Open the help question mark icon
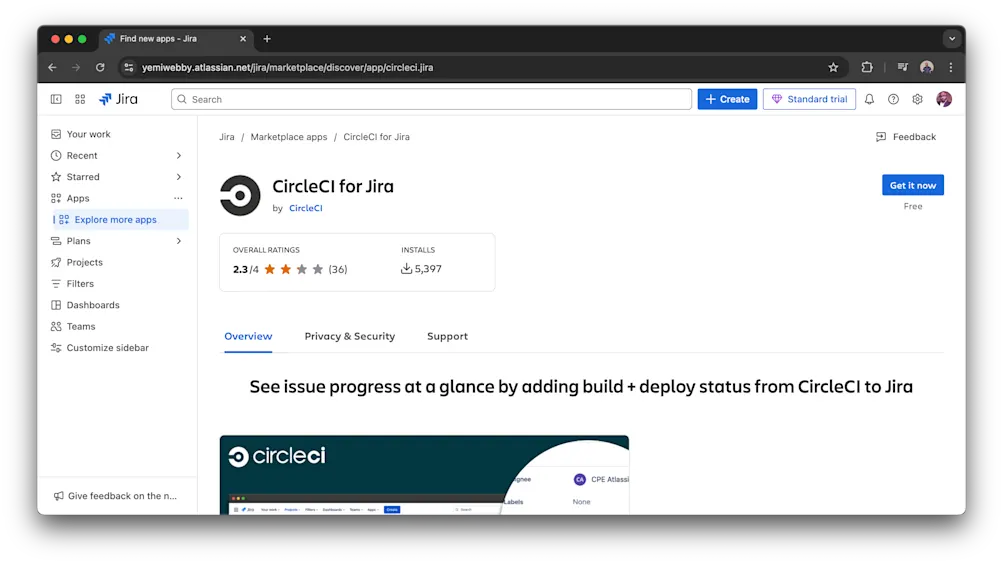The image size is (1003, 564). coord(893,99)
